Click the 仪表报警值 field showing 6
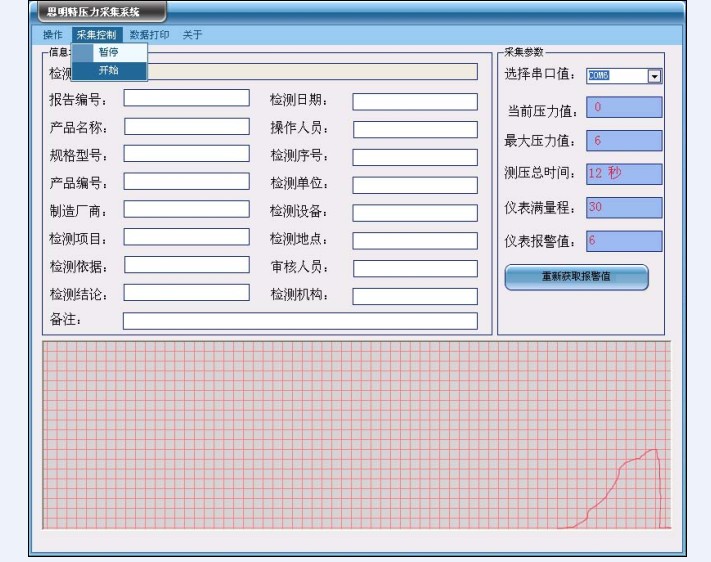 tap(624, 241)
